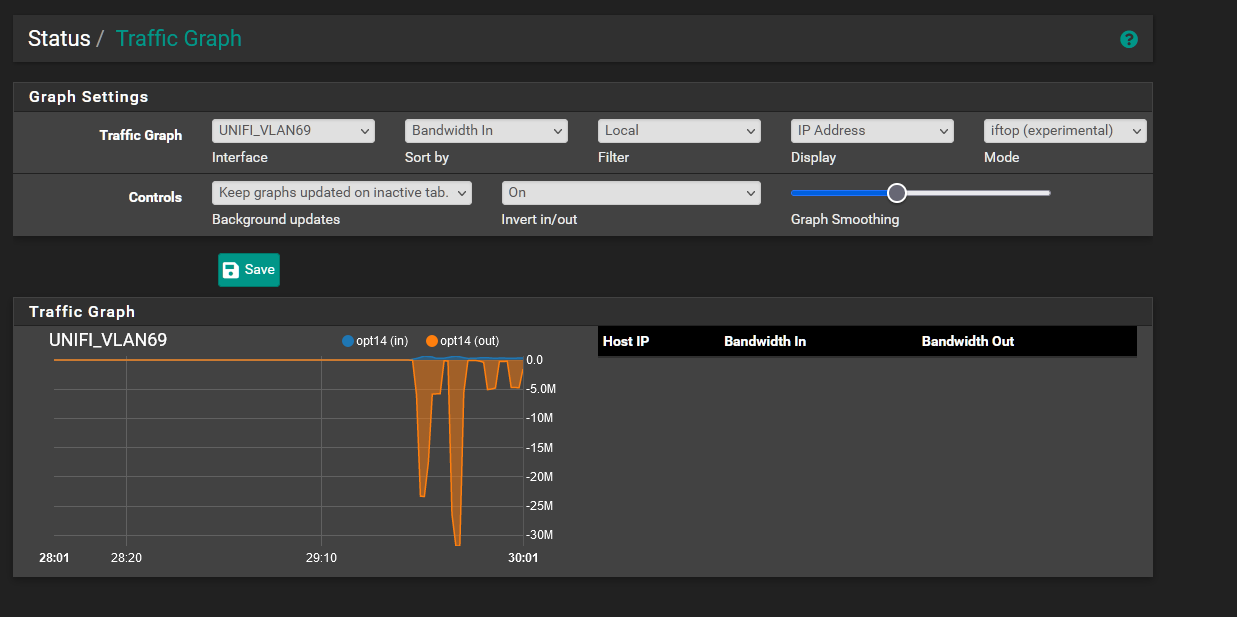Image resolution: width=1237 pixels, height=617 pixels.
Task: Open the Background updates dropdown
Action: coord(342,193)
